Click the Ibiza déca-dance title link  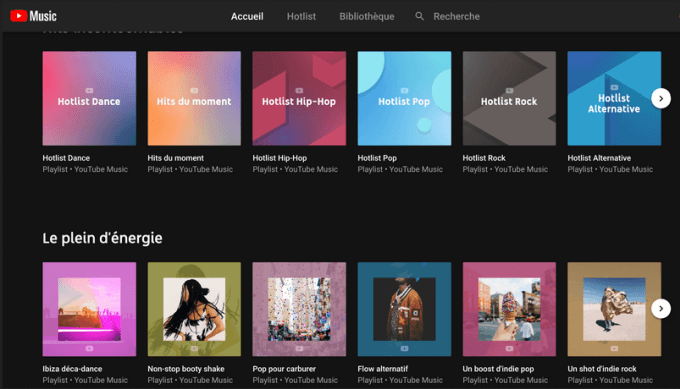click(x=72, y=369)
